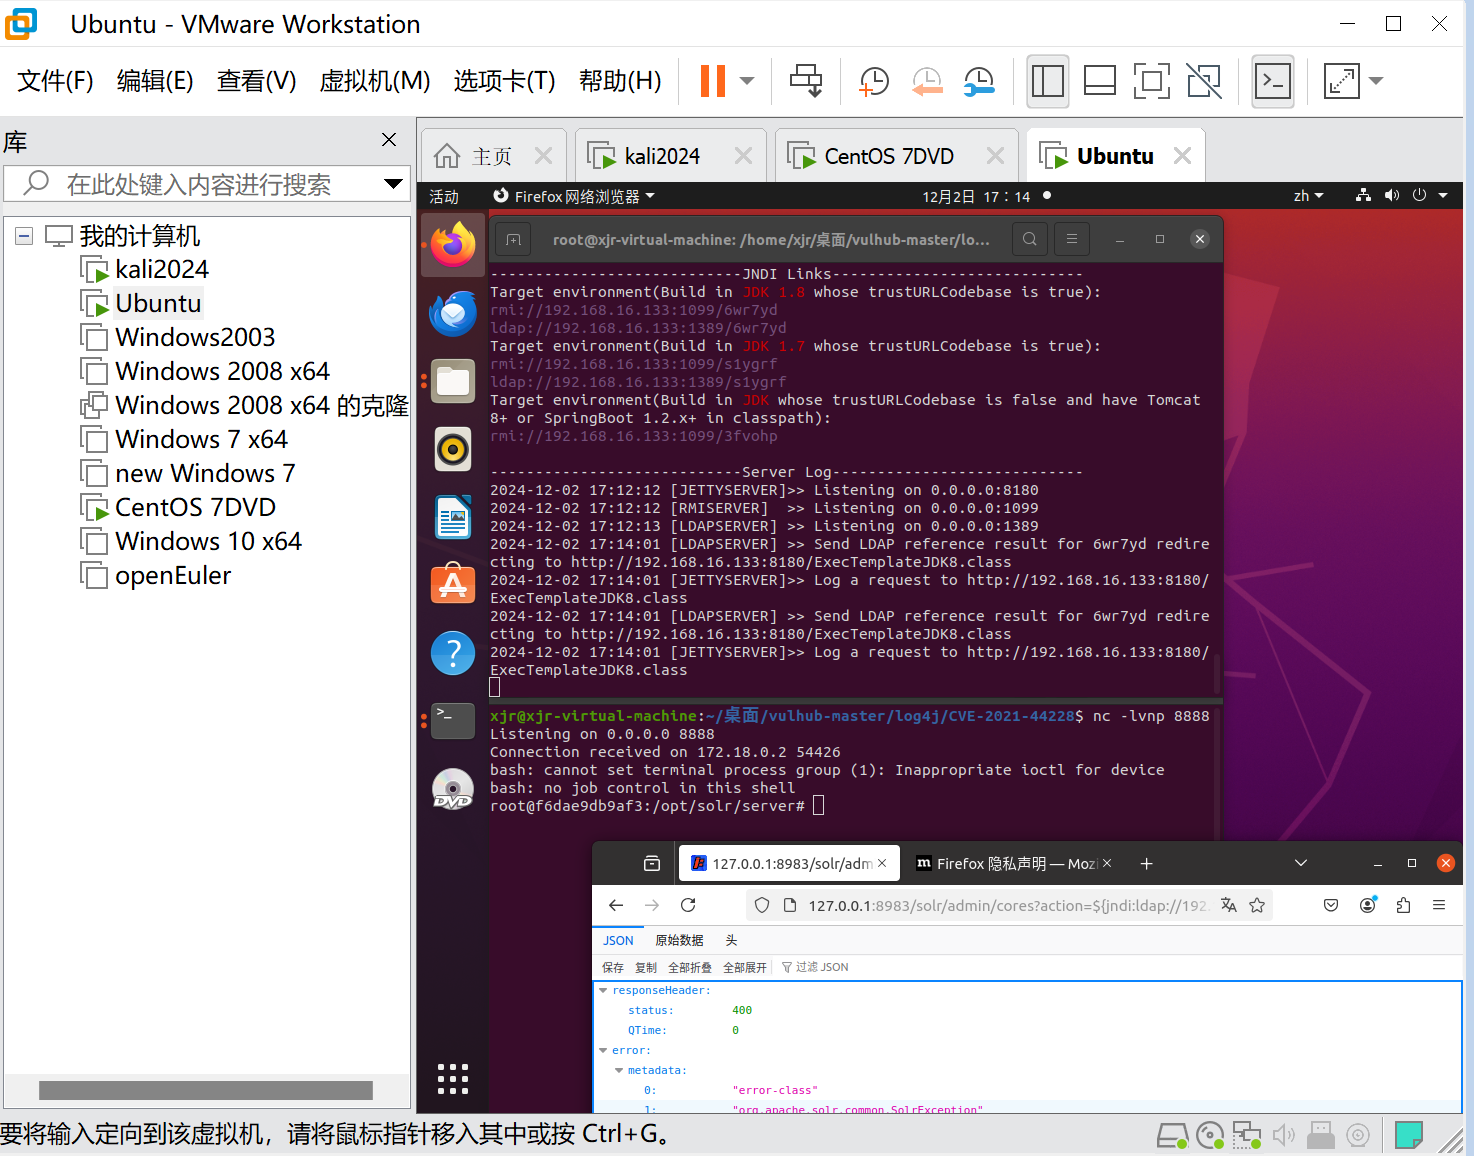Show applications grid in the dock
The width and height of the screenshot is (1474, 1156).
click(x=453, y=1078)
